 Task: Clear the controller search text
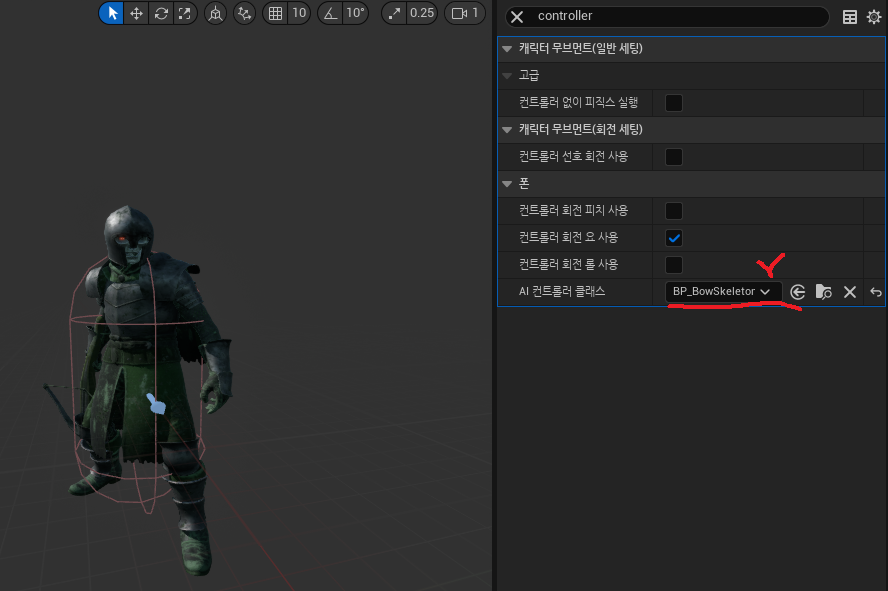[516, 17]
